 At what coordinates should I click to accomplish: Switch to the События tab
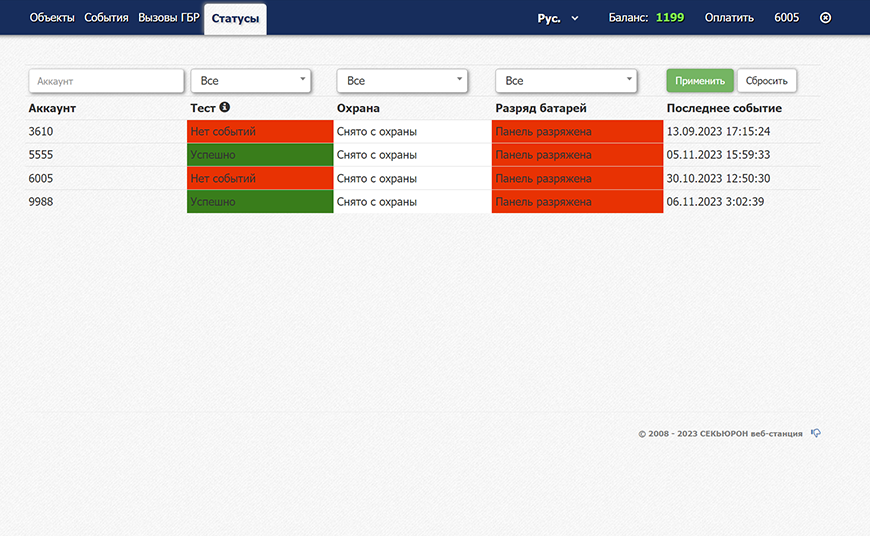(x=106, y=18)
